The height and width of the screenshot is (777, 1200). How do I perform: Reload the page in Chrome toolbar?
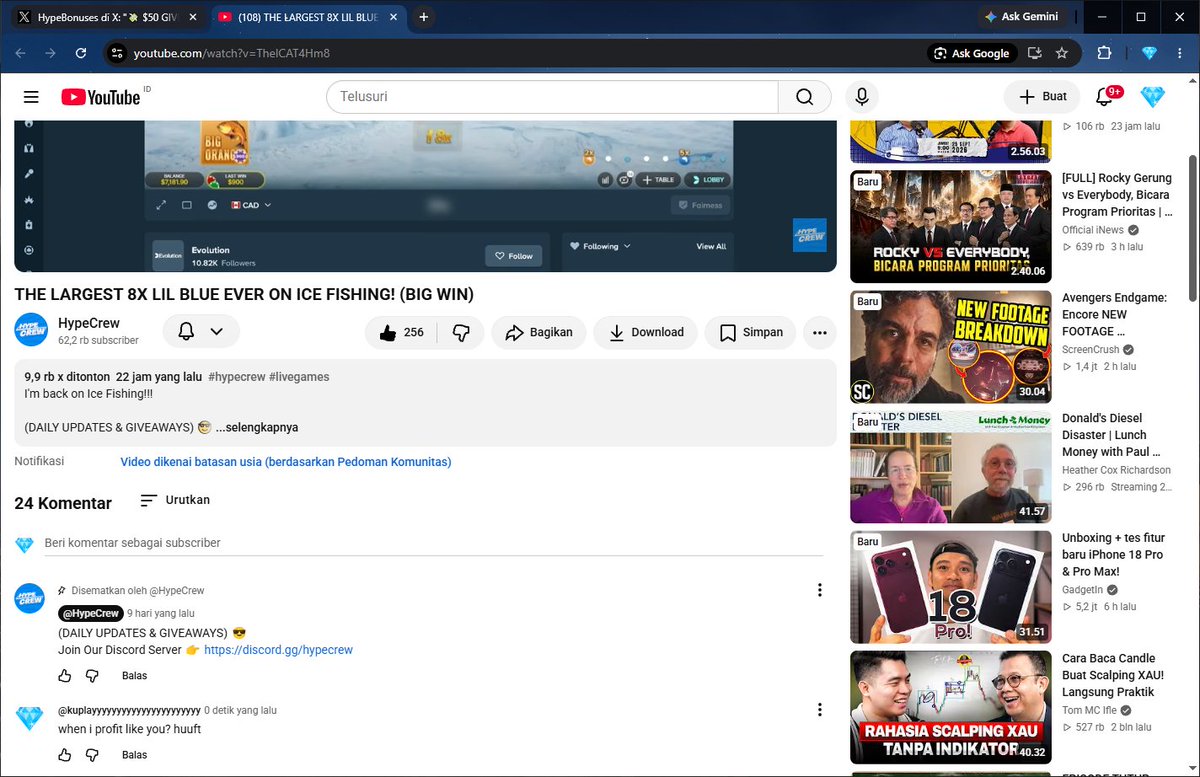pyautogui.click(x=81, y=53)
